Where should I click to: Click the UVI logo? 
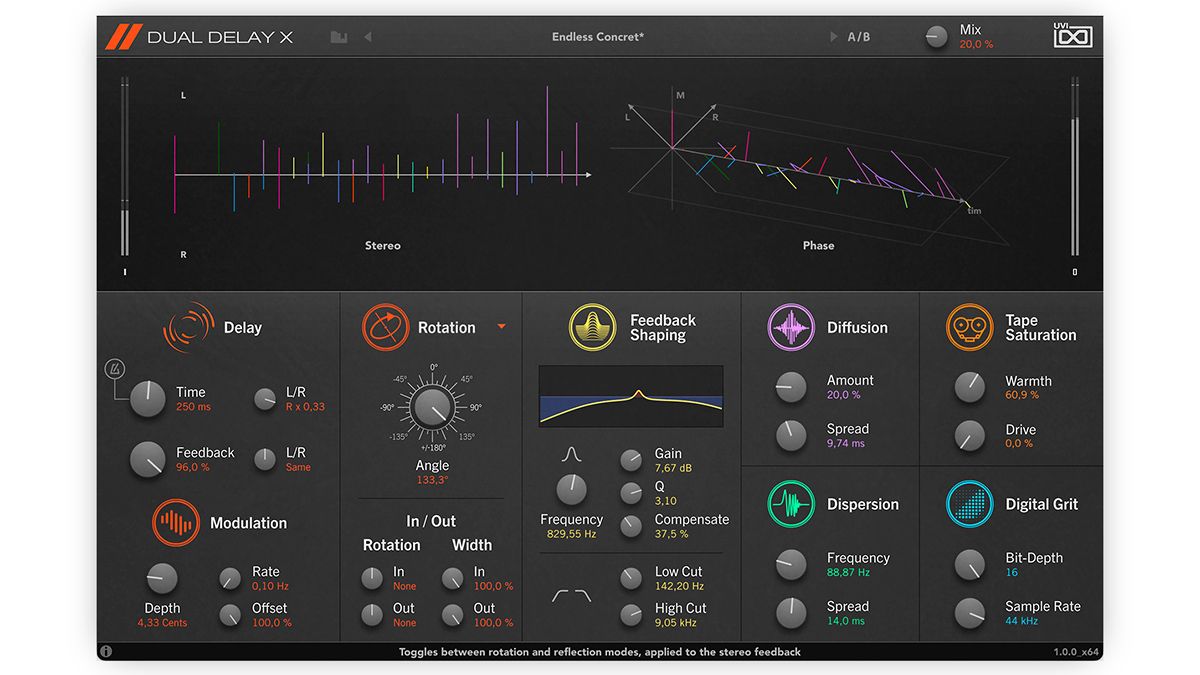click(x=1073, y=35)
